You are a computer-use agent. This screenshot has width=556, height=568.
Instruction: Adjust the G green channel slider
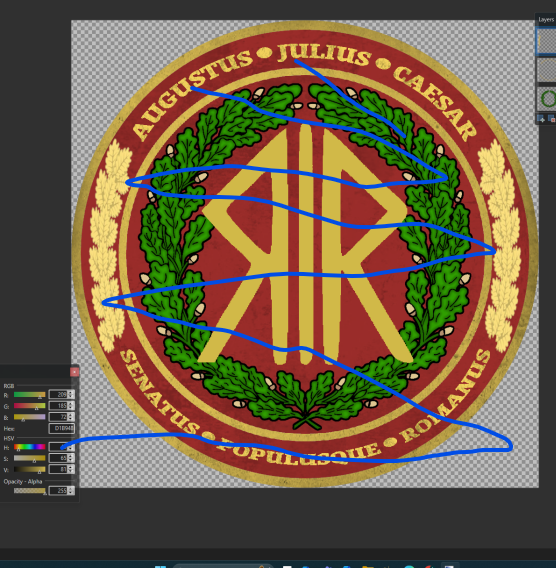[x=30, y=406]
